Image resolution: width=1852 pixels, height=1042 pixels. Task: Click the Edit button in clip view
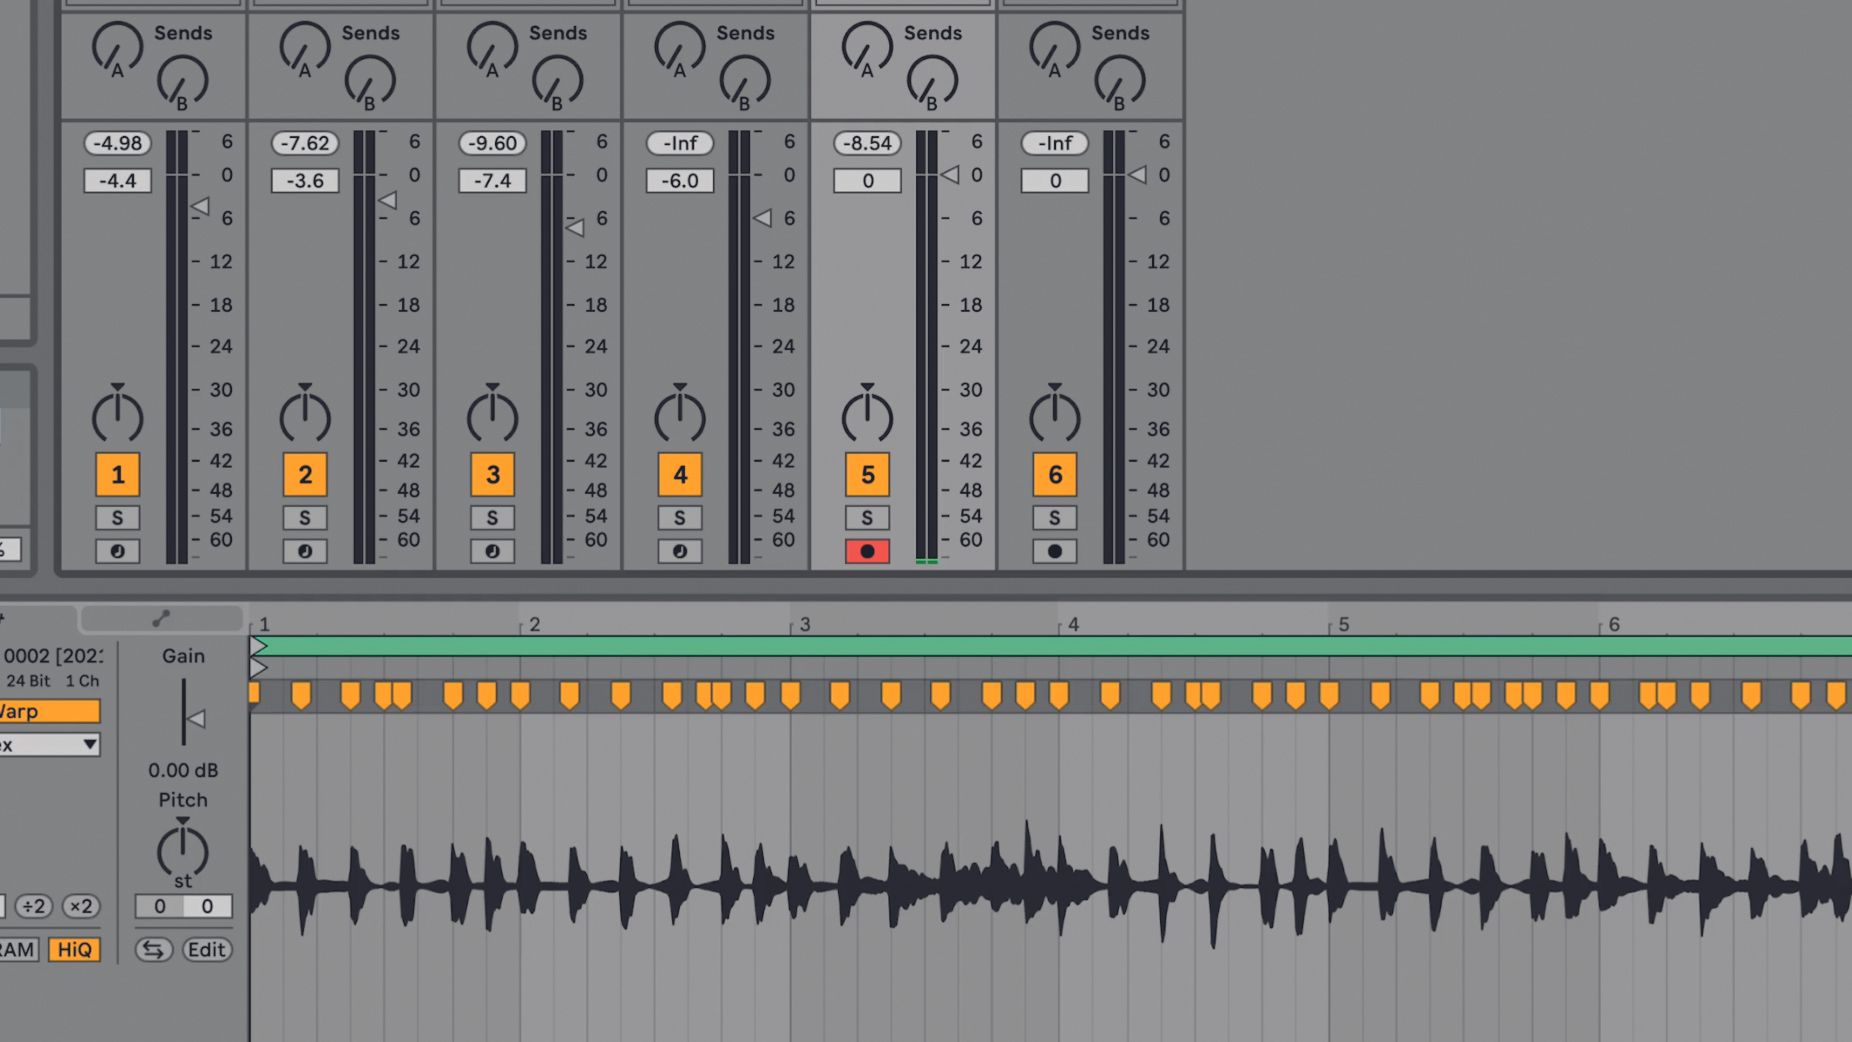pyautogui.click(x=207, y=949)
